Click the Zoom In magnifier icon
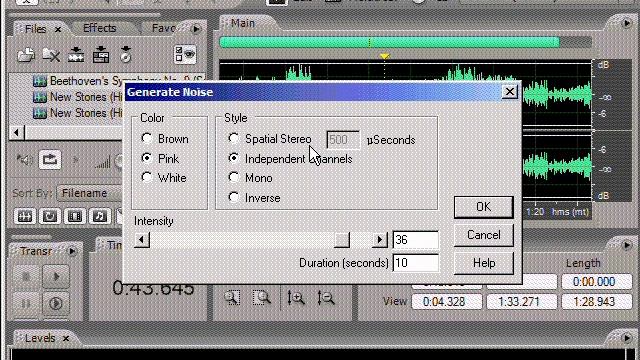 click(232, 298)
